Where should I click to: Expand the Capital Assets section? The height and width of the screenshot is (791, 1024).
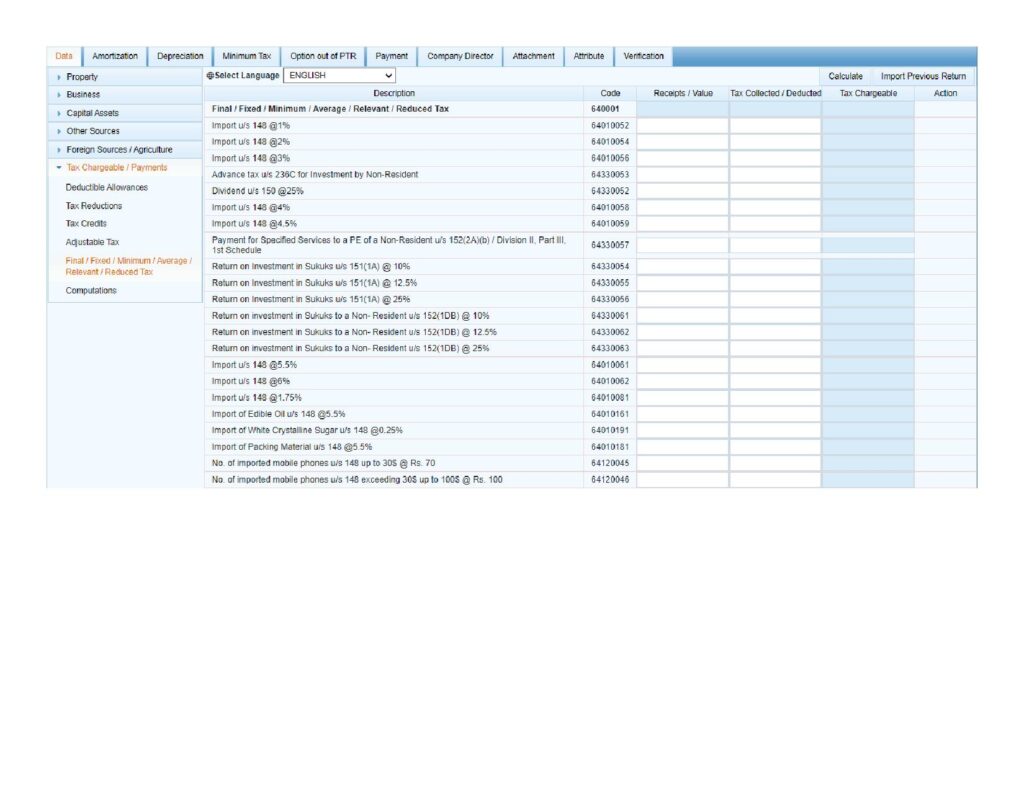(92, 113)
